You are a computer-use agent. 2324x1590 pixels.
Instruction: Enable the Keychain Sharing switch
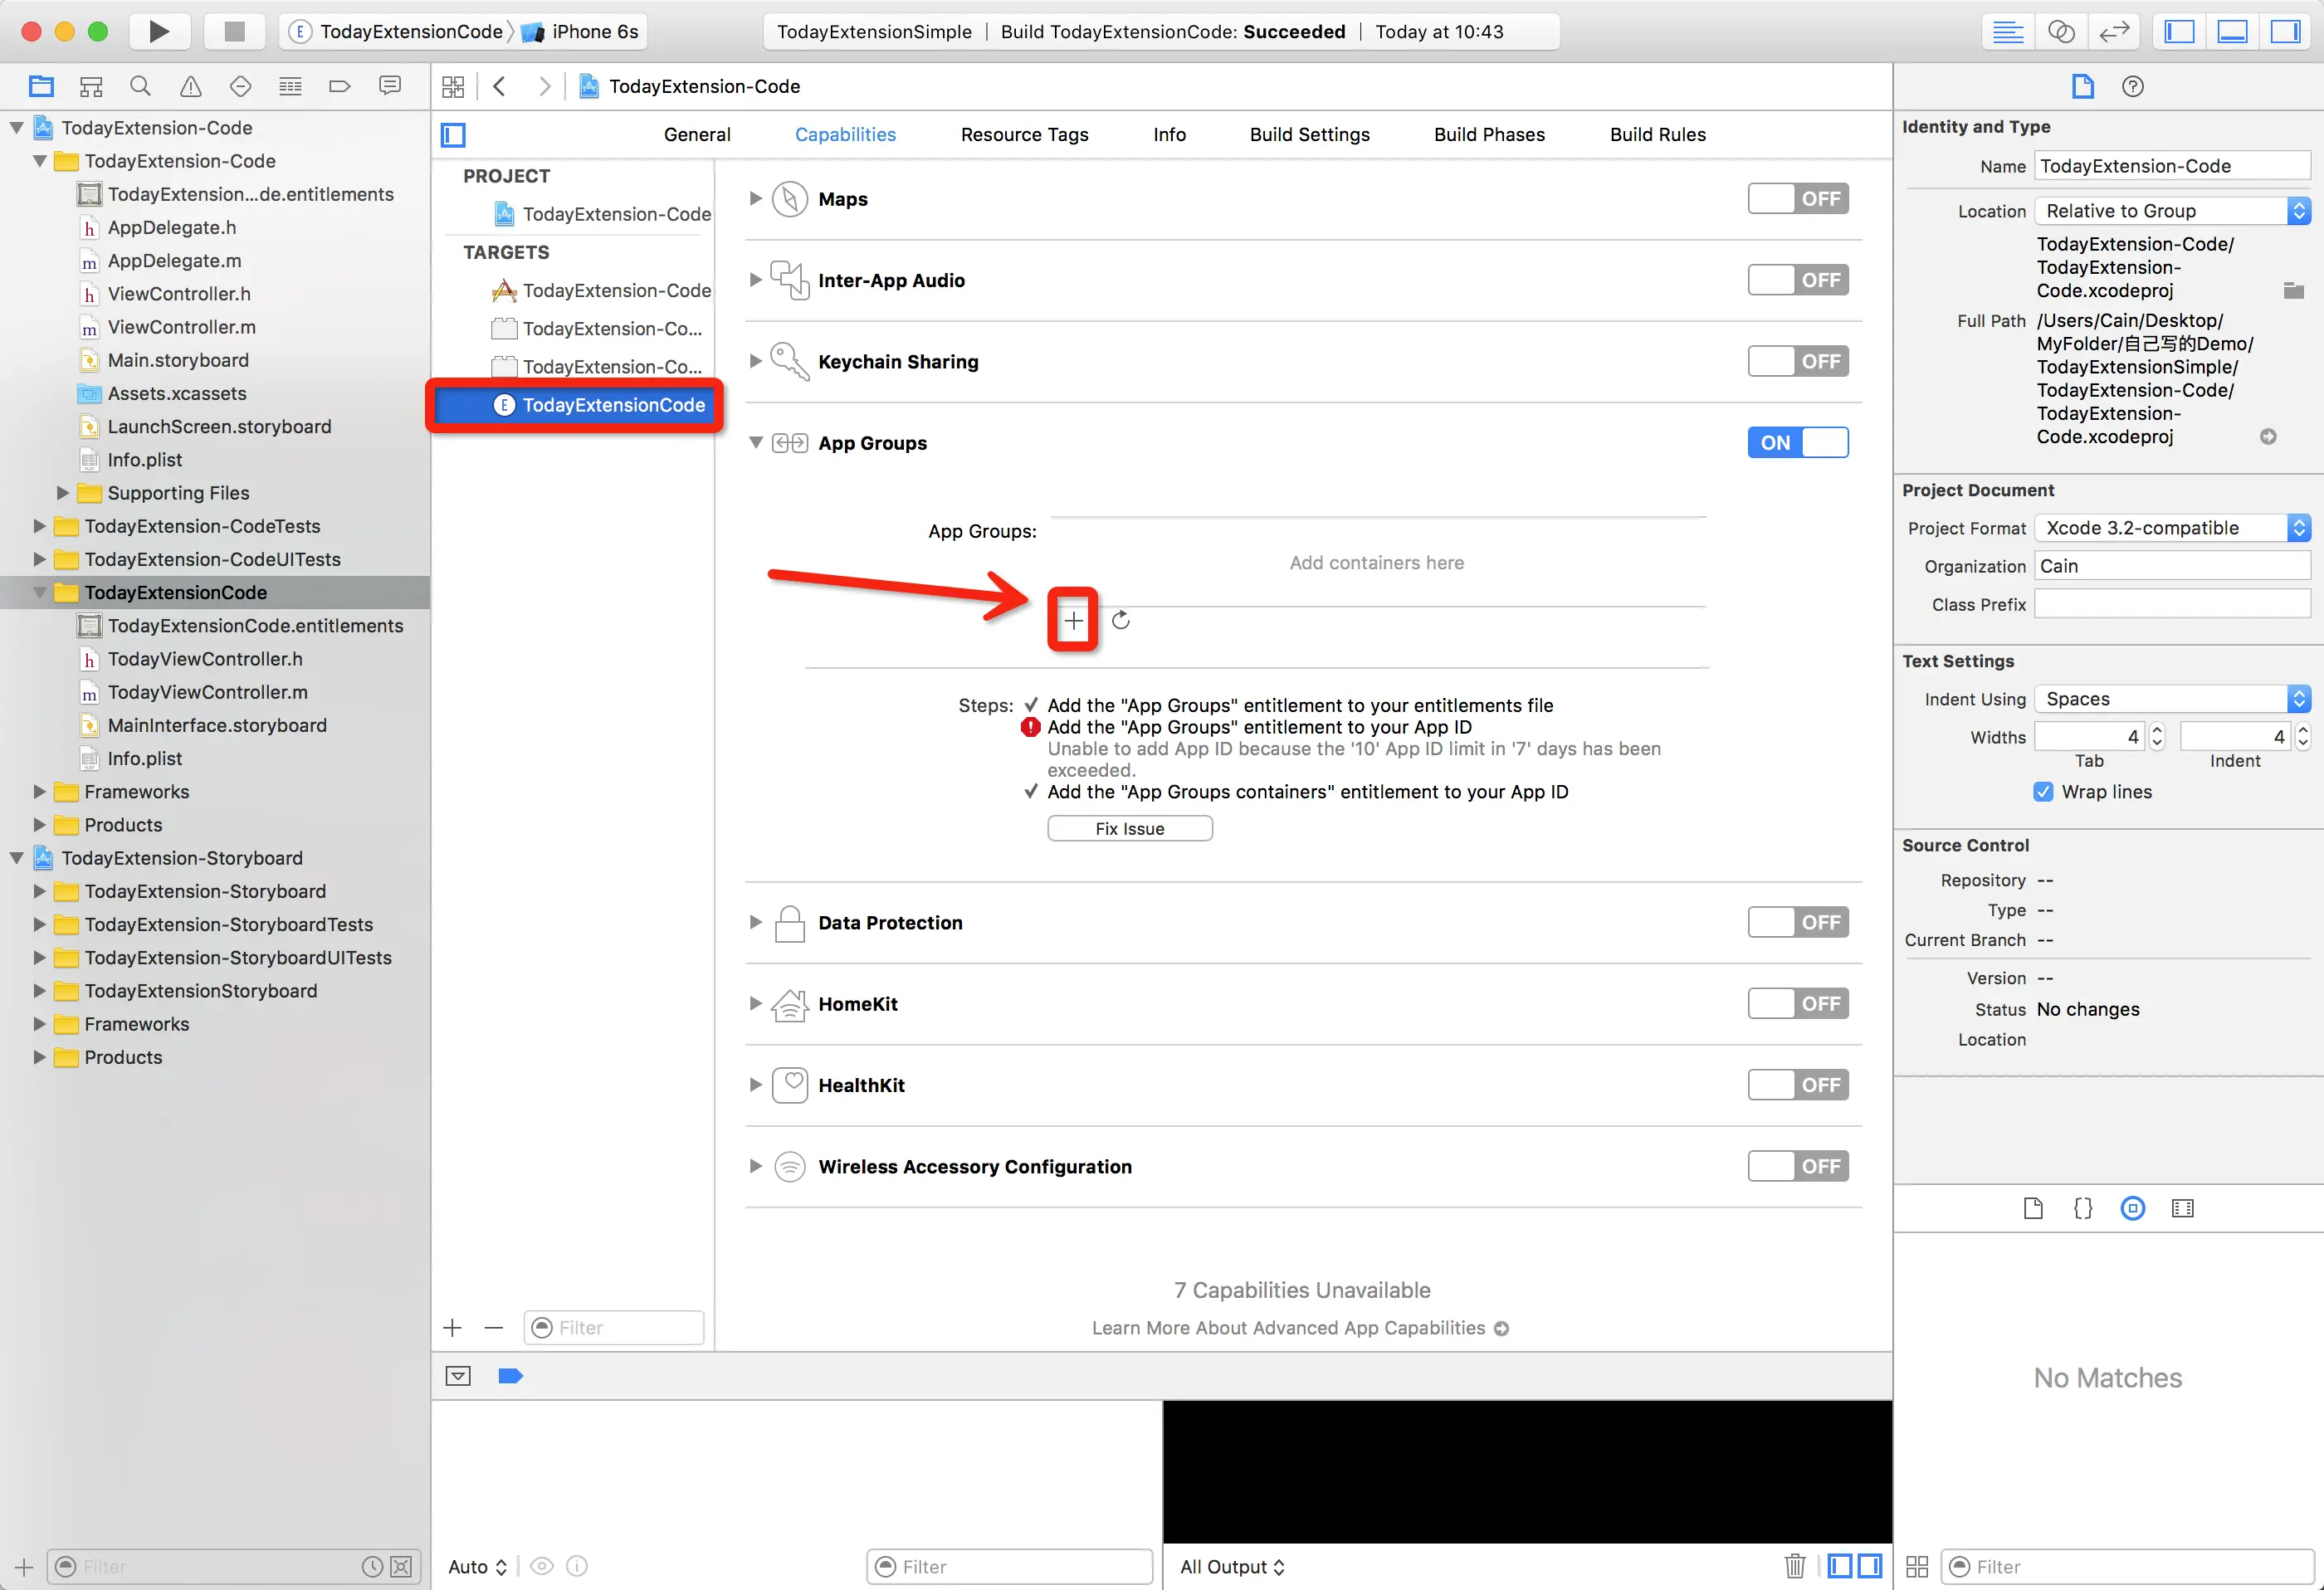click(1797, 362)
